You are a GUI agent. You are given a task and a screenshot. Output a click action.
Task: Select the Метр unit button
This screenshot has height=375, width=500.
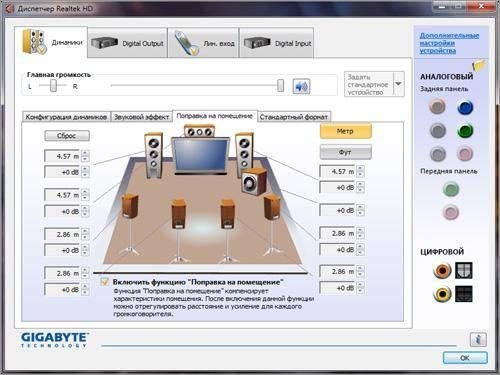coord(345,131)
